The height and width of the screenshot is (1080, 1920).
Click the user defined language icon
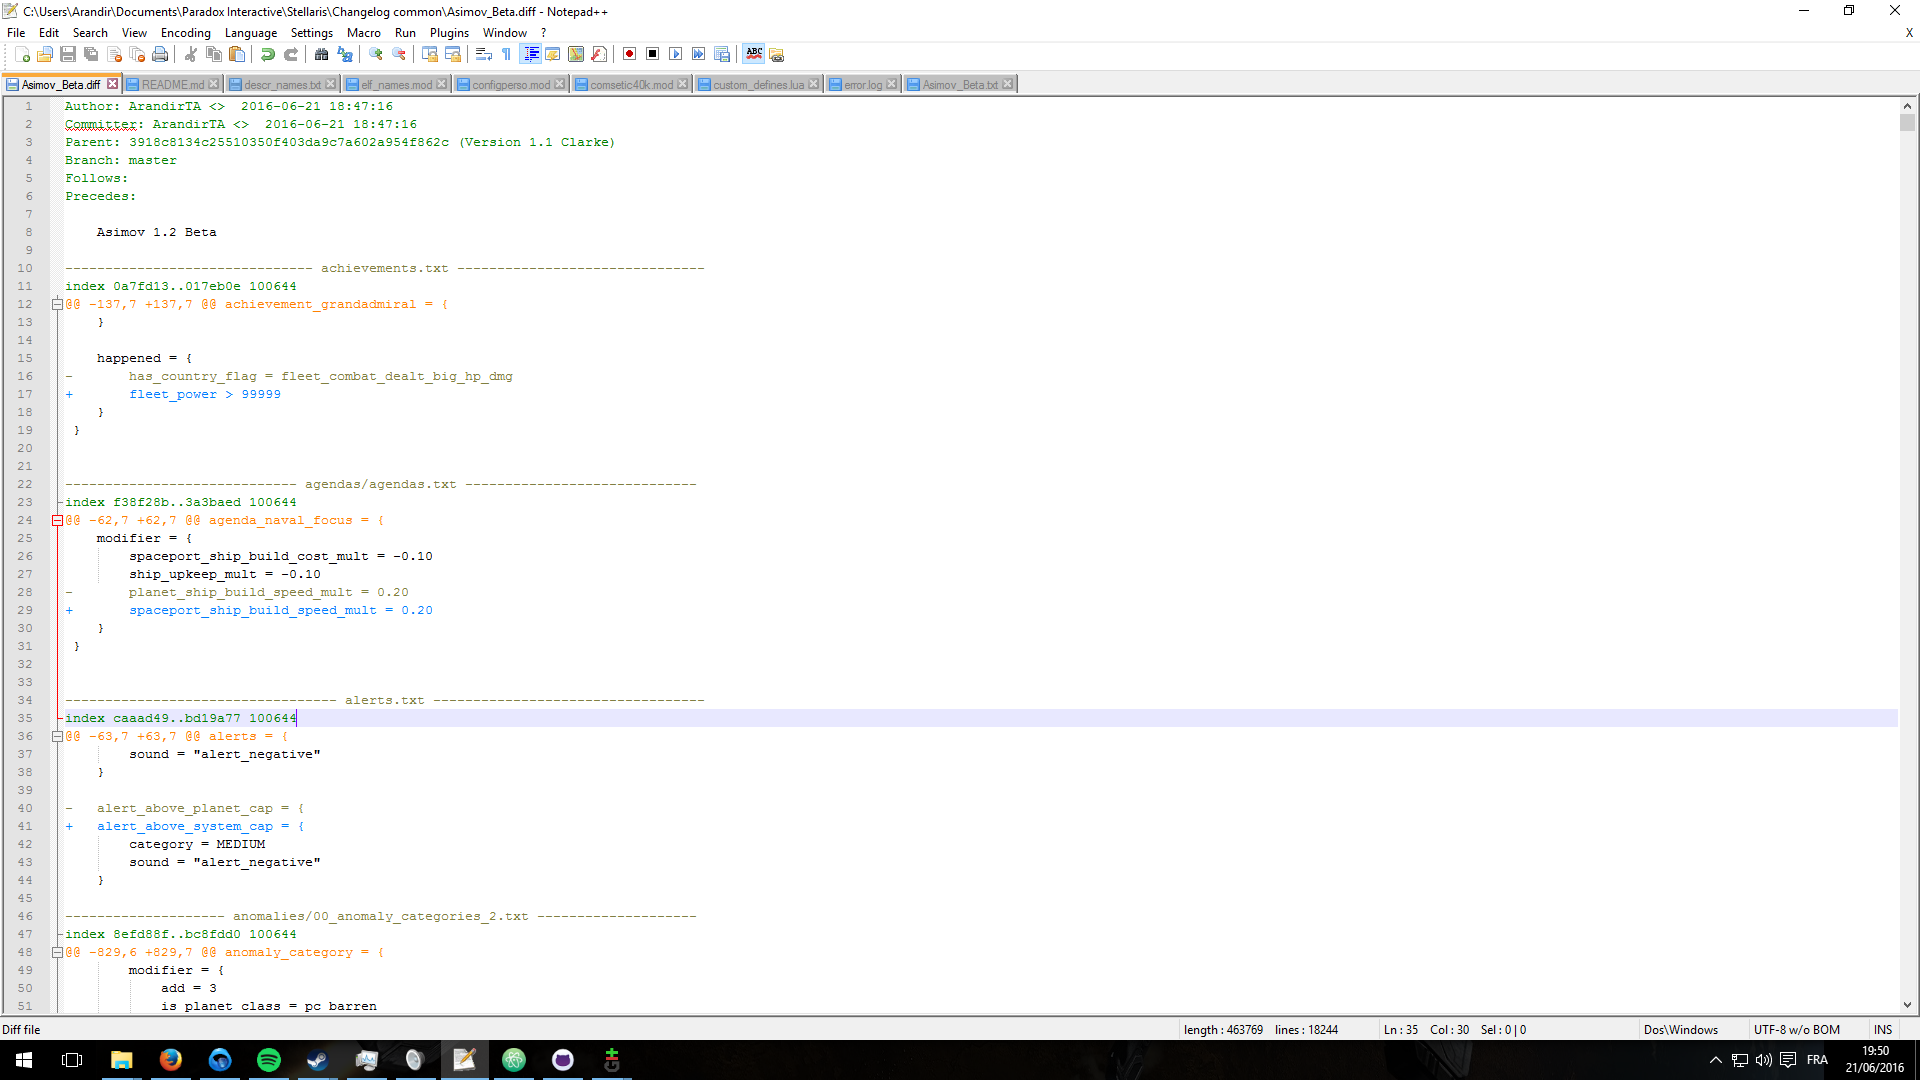pyautogui.click(x=552, y=54)
